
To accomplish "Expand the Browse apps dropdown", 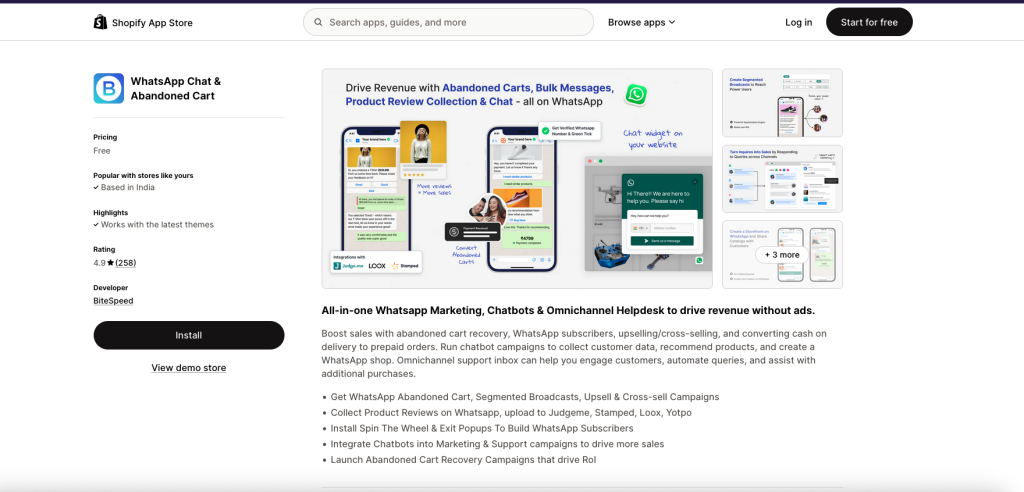I will pyautogui.click(x=641, y=22).
